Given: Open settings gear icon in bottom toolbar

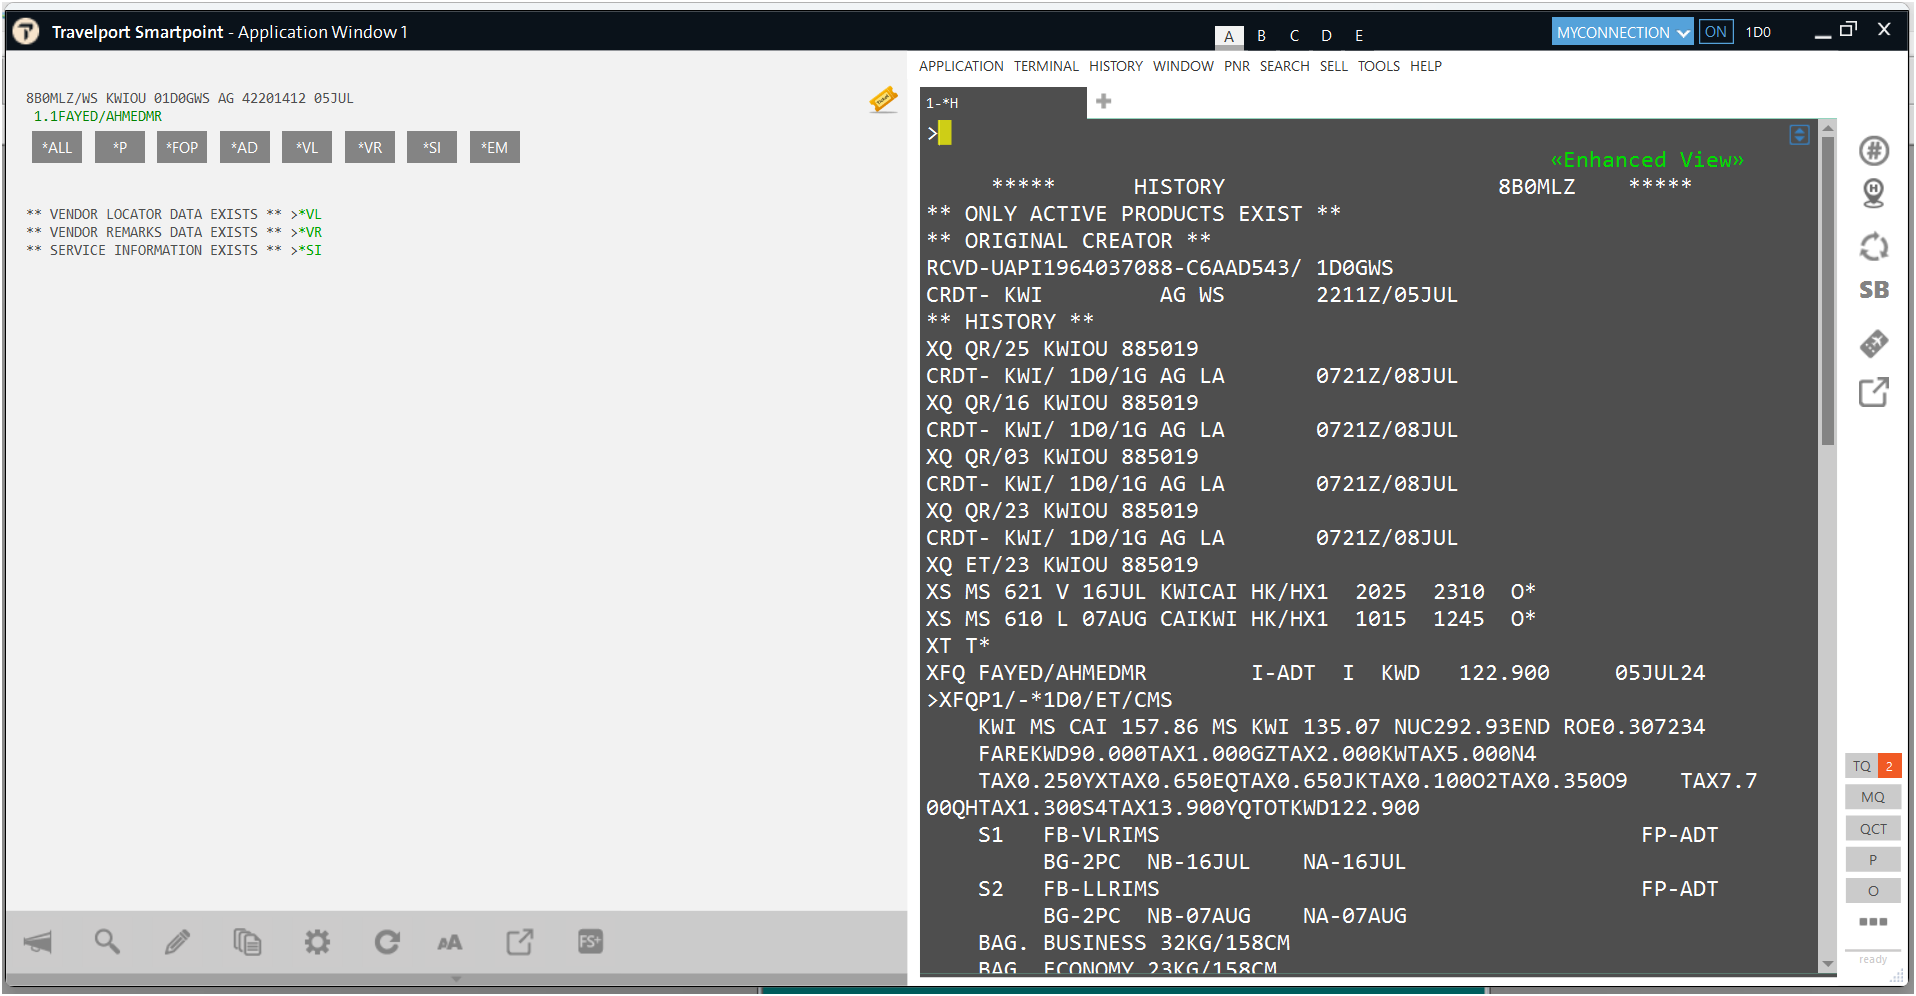Looking at the screenshot, I should pos(317,942).
